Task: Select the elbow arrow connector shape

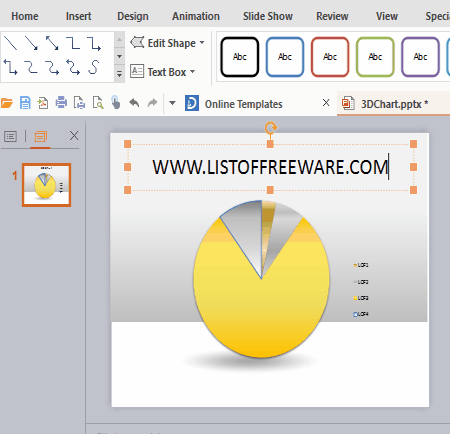Action: coord(94,43)
